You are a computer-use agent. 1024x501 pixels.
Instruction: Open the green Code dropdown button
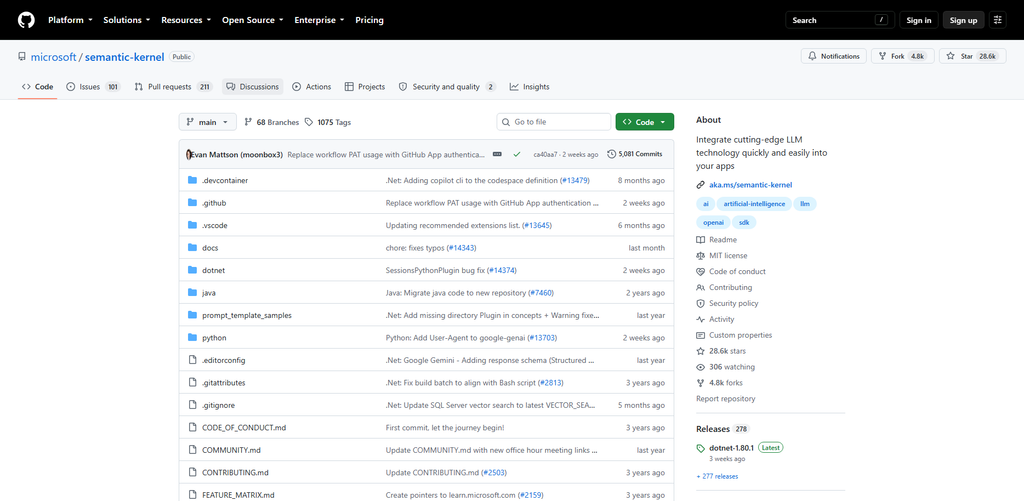click(x=645, y=122)
